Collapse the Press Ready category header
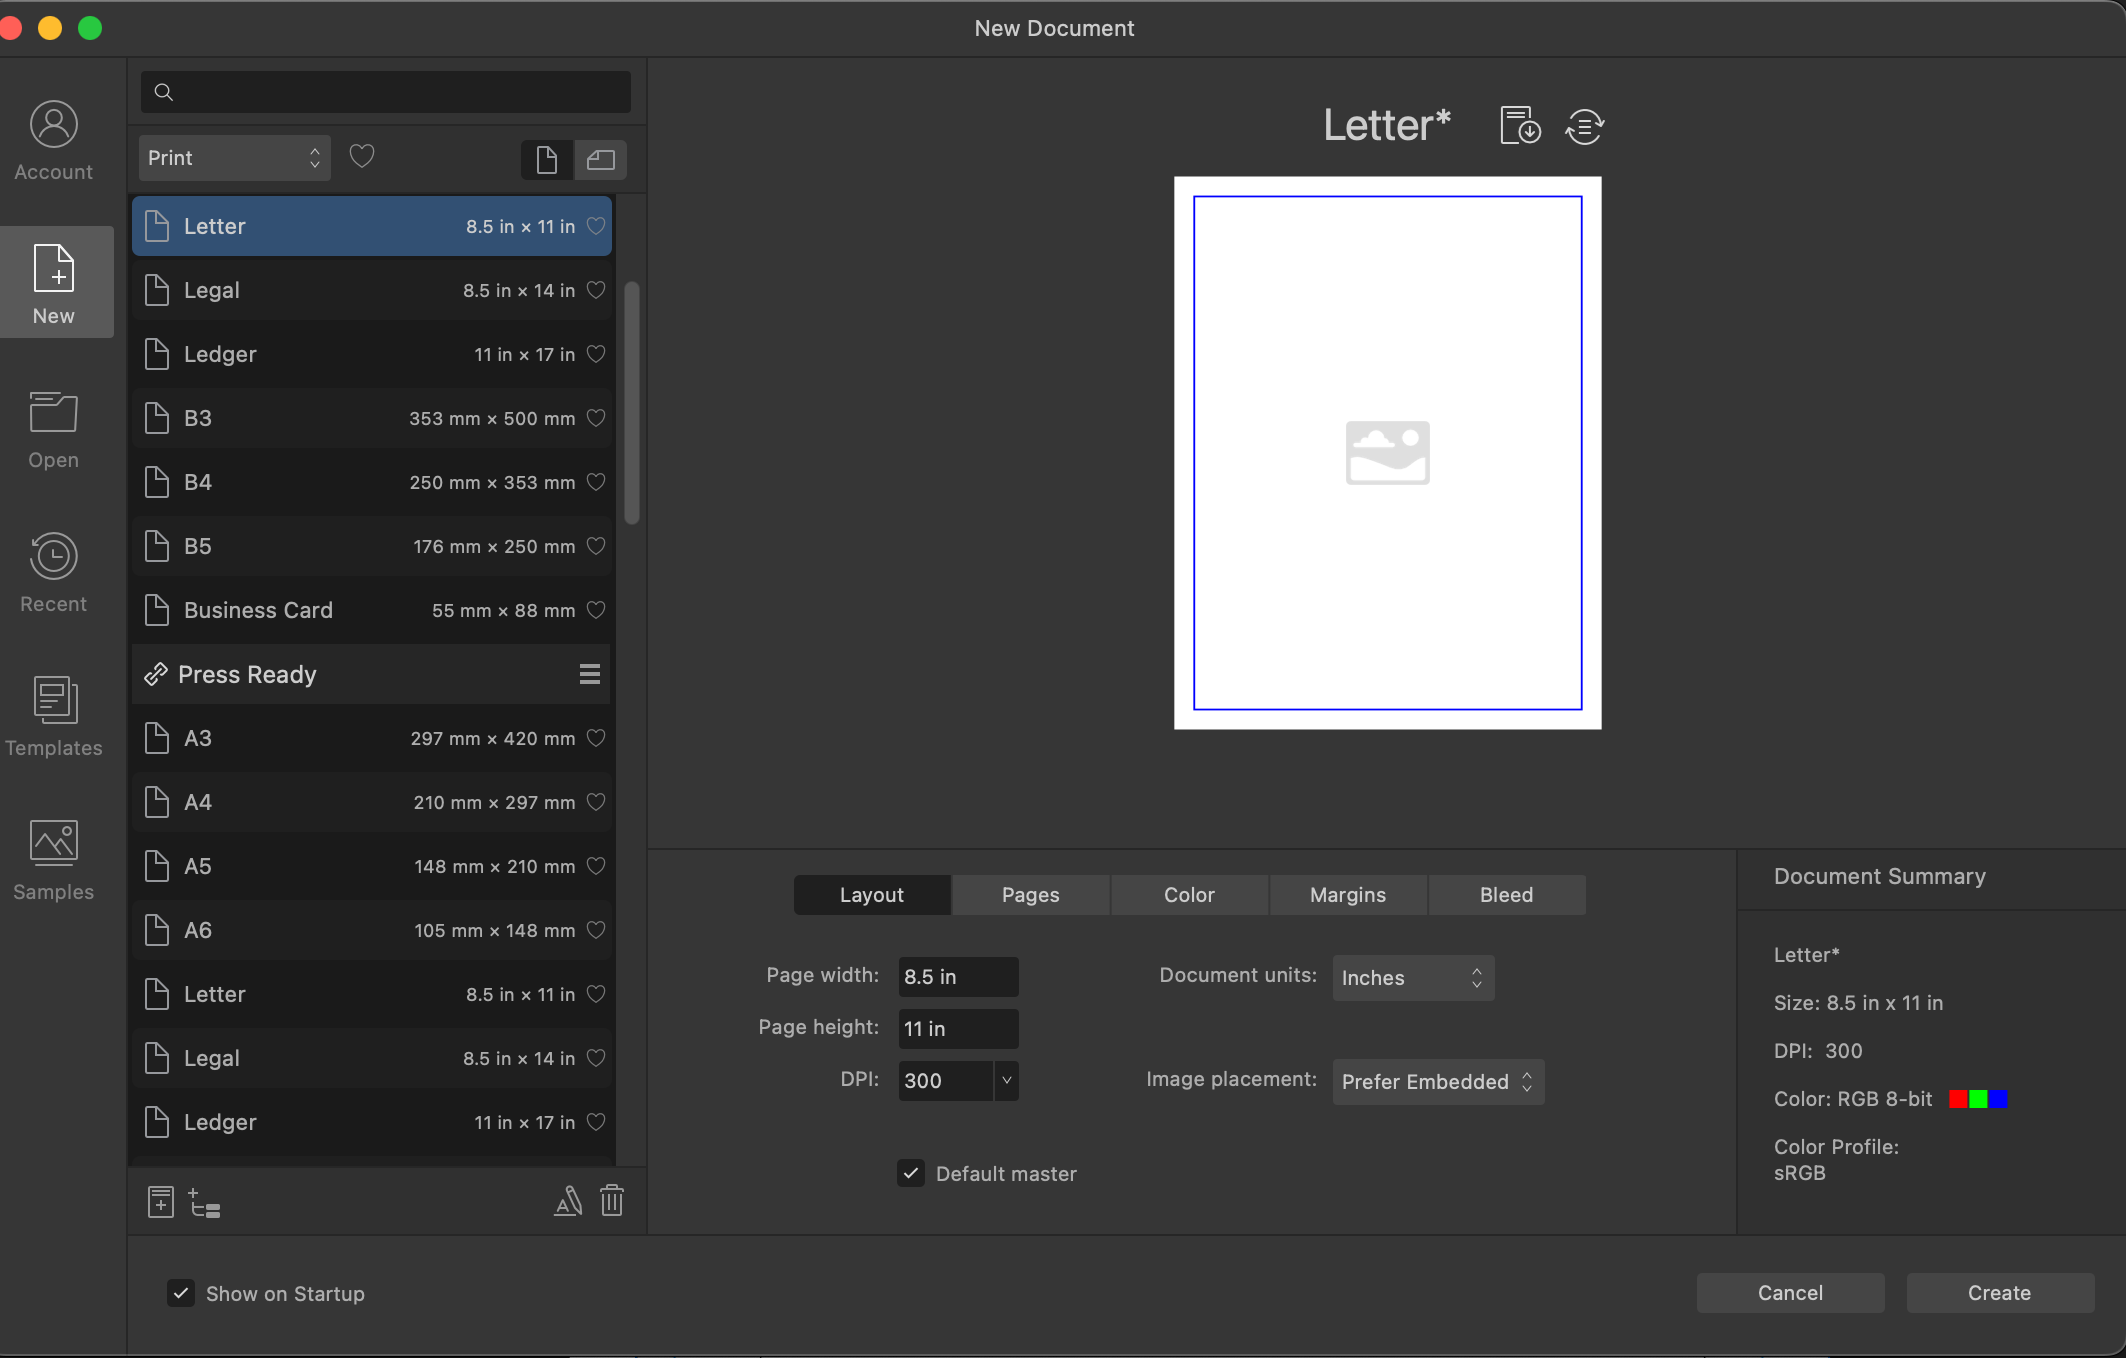This screenshot has height=1358, width=2126. (371, 674)
